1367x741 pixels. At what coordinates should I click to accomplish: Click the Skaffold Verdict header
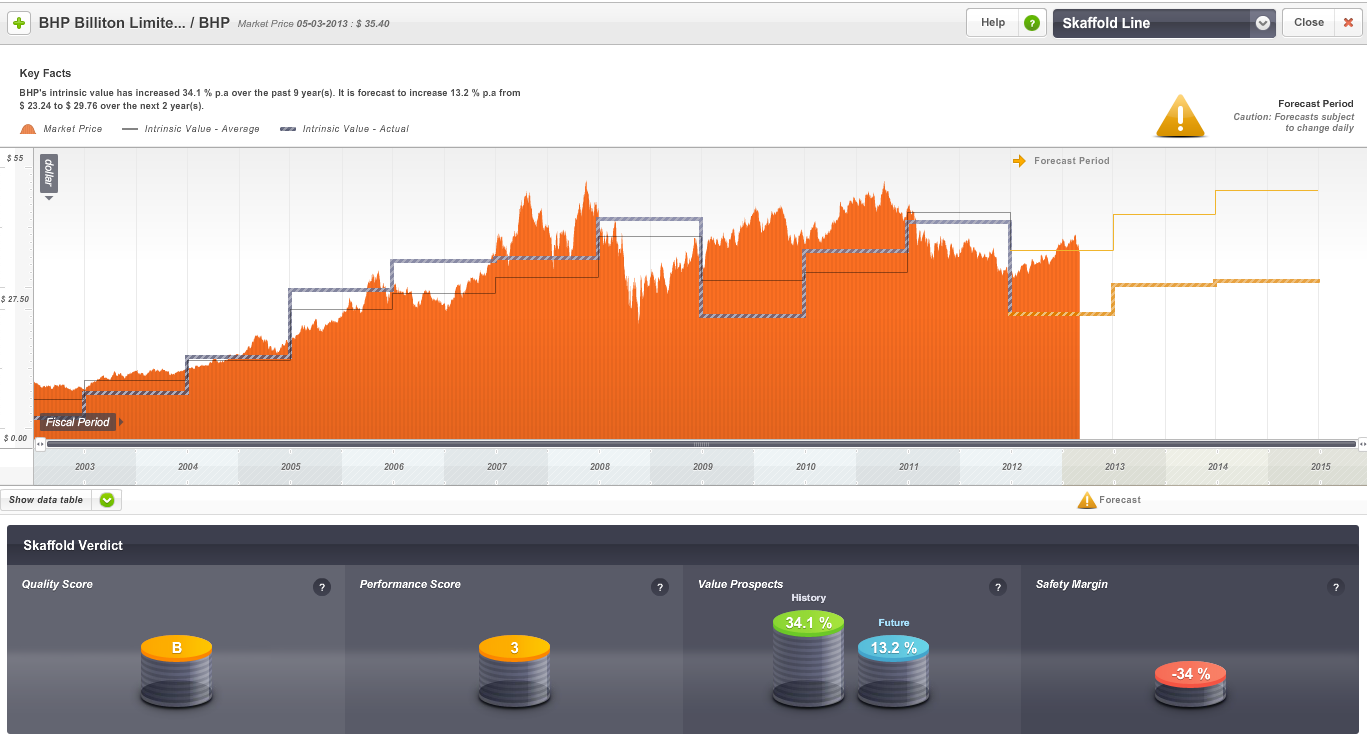[x=73, y=545]
